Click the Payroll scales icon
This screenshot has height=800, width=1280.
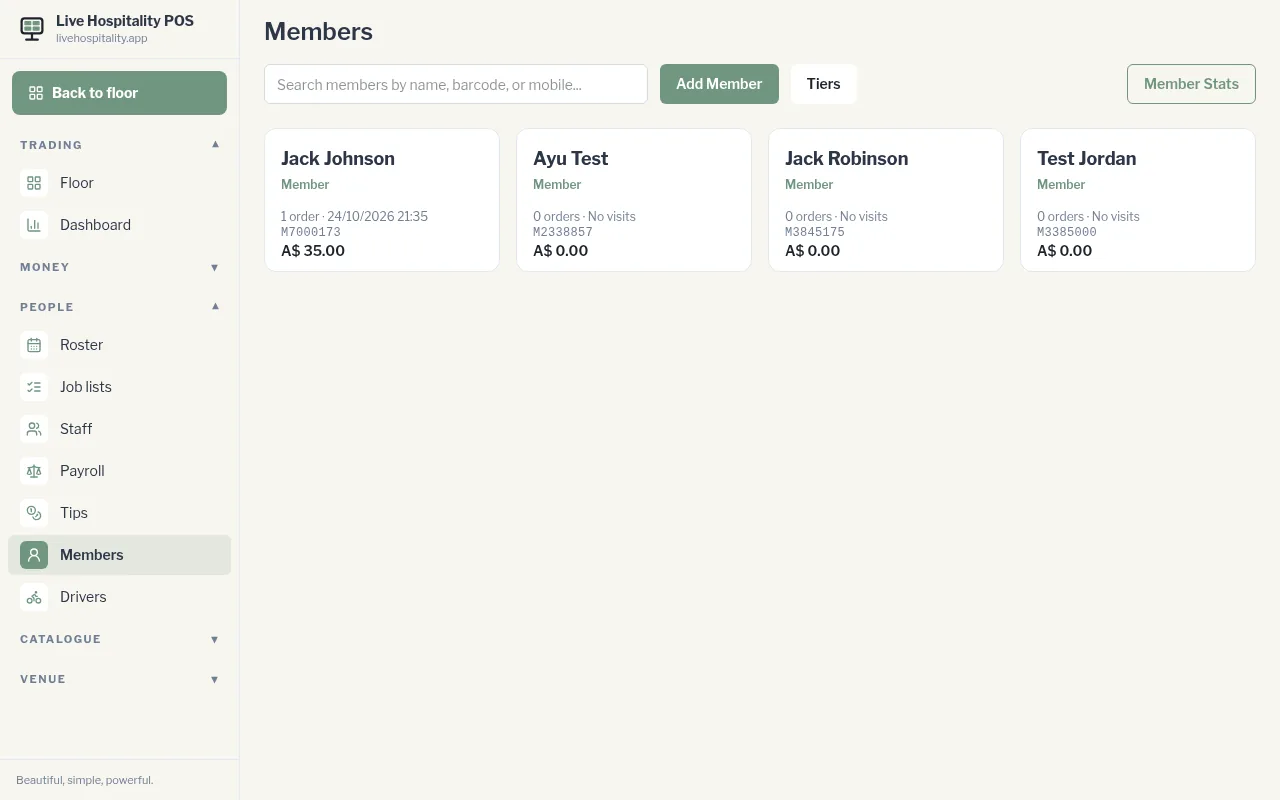click(x=34, y=471)
